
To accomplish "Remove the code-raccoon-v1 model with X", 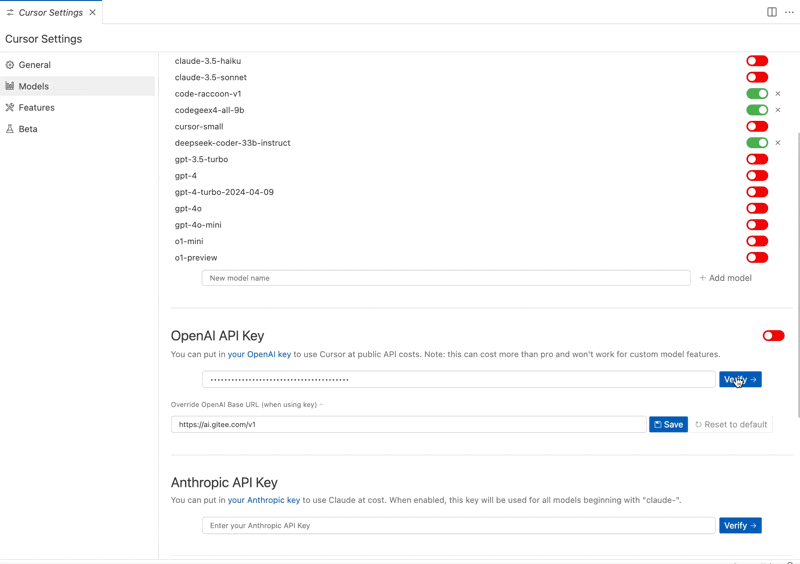I will [x=778, y=93].
